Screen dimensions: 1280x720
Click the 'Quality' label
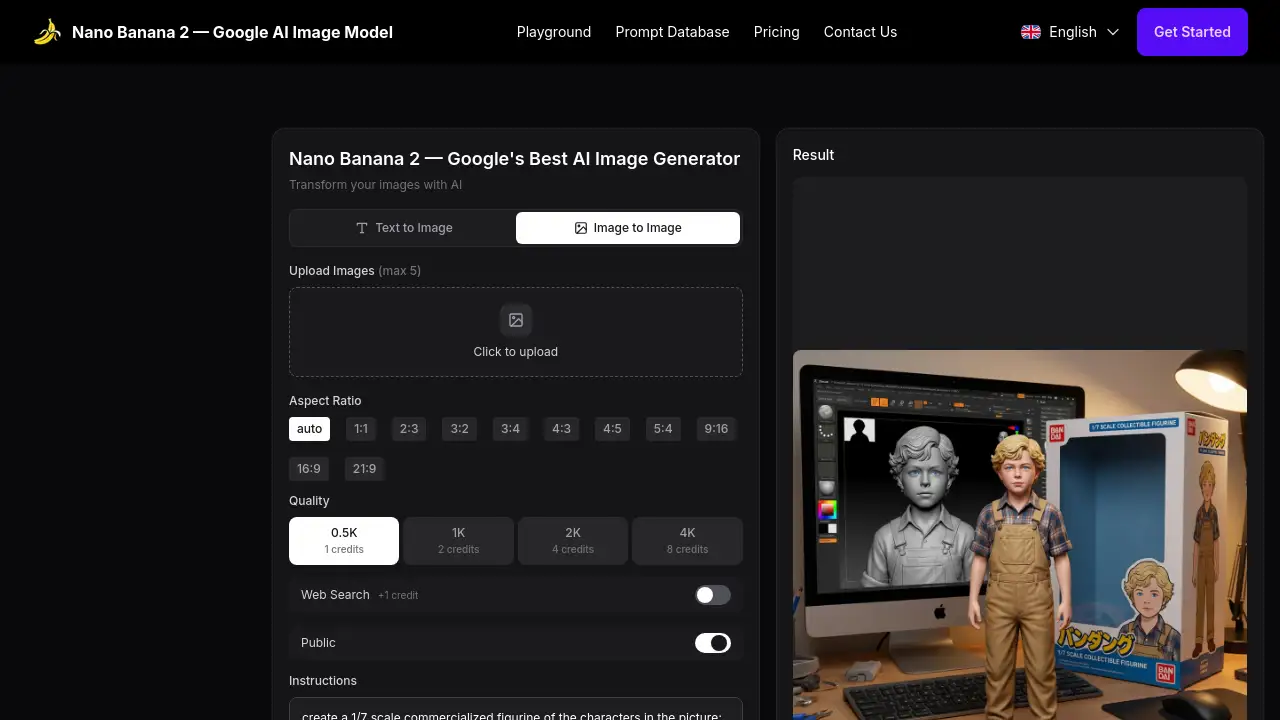(x=309, y=501)
